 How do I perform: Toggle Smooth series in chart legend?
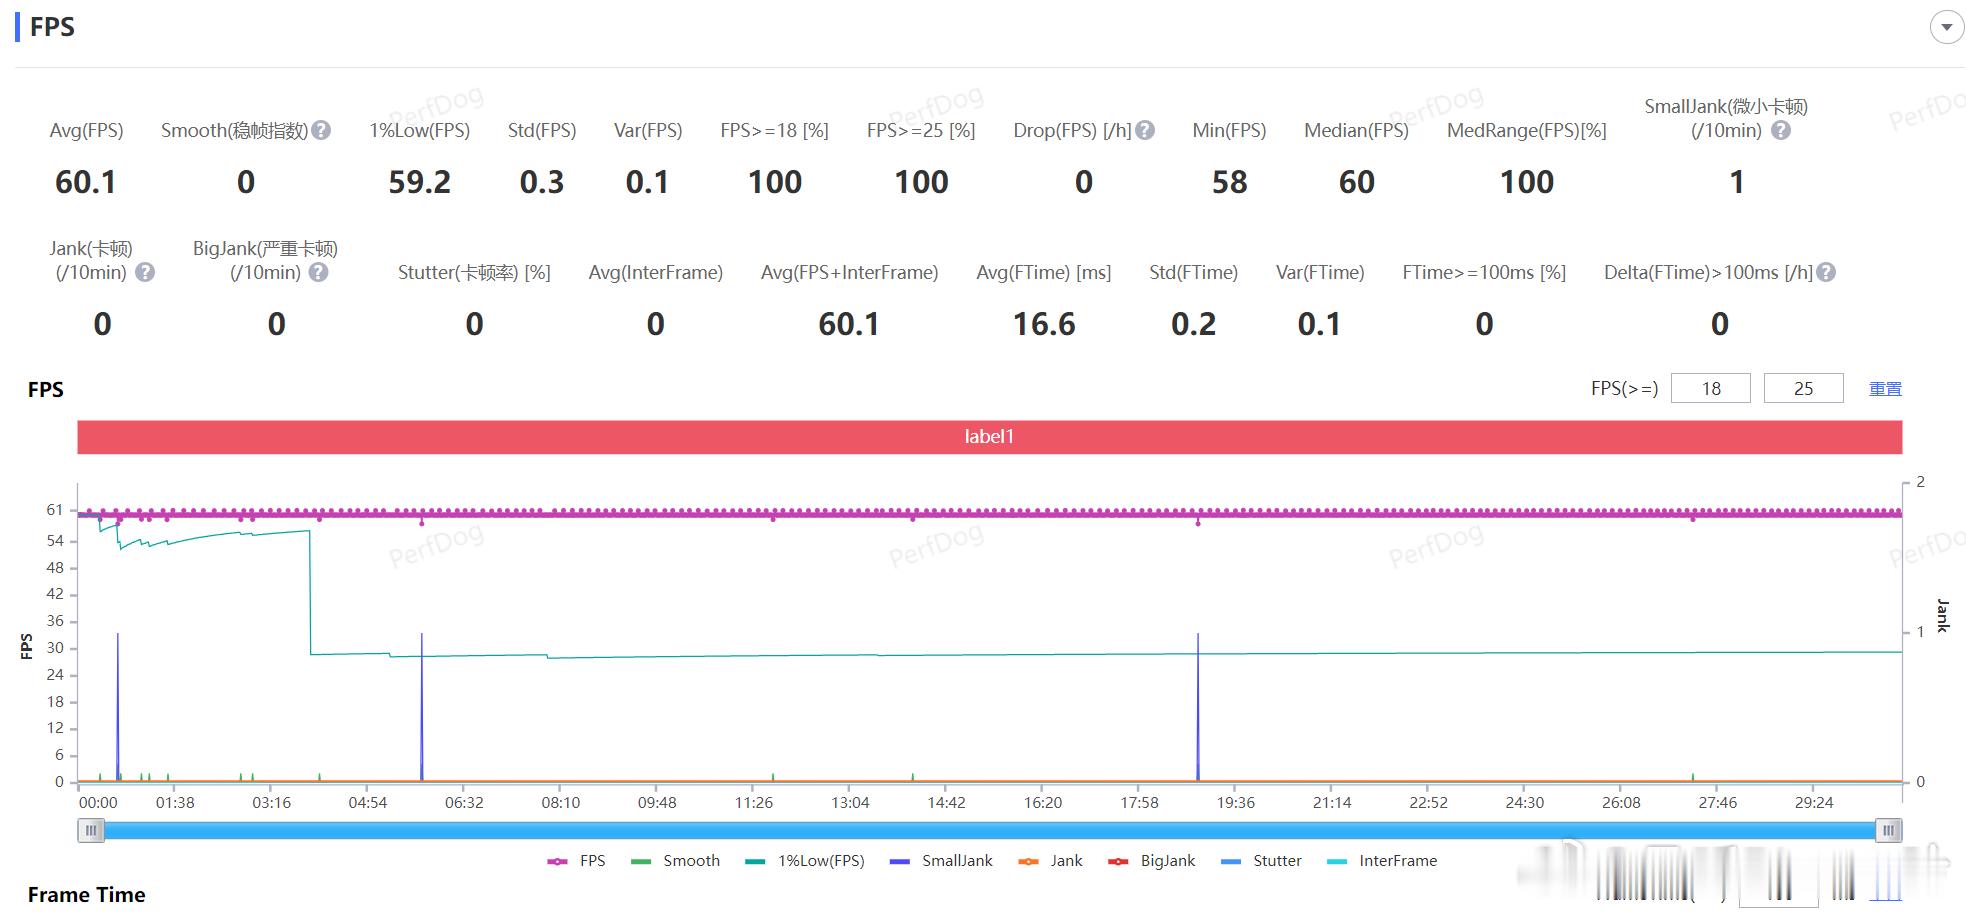click(676, 860)
